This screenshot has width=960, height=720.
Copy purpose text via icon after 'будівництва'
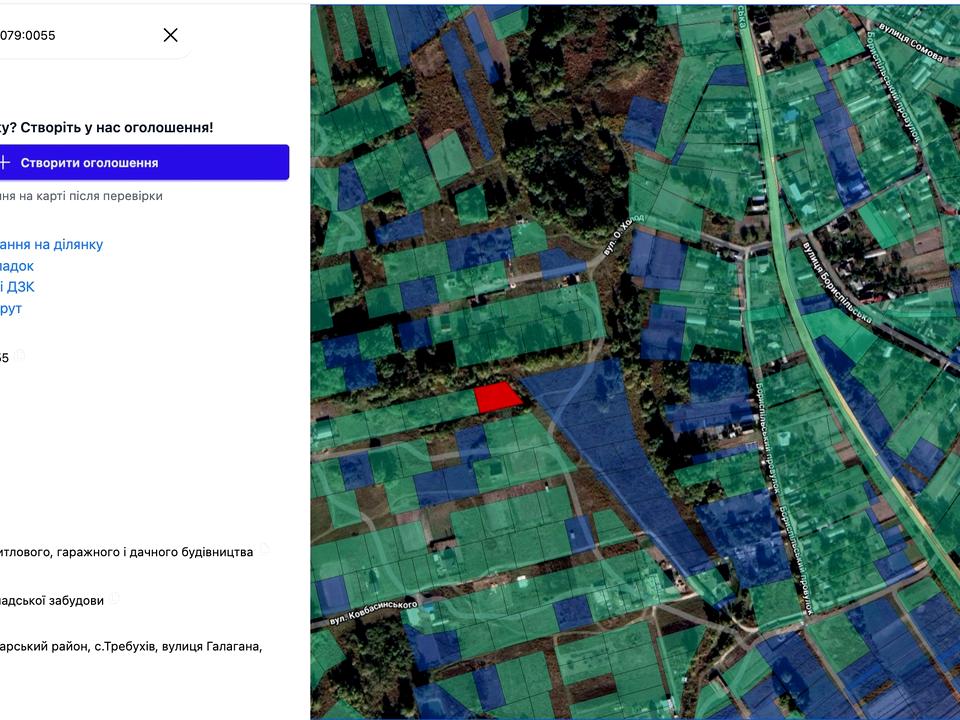click(x=264, y=549)
